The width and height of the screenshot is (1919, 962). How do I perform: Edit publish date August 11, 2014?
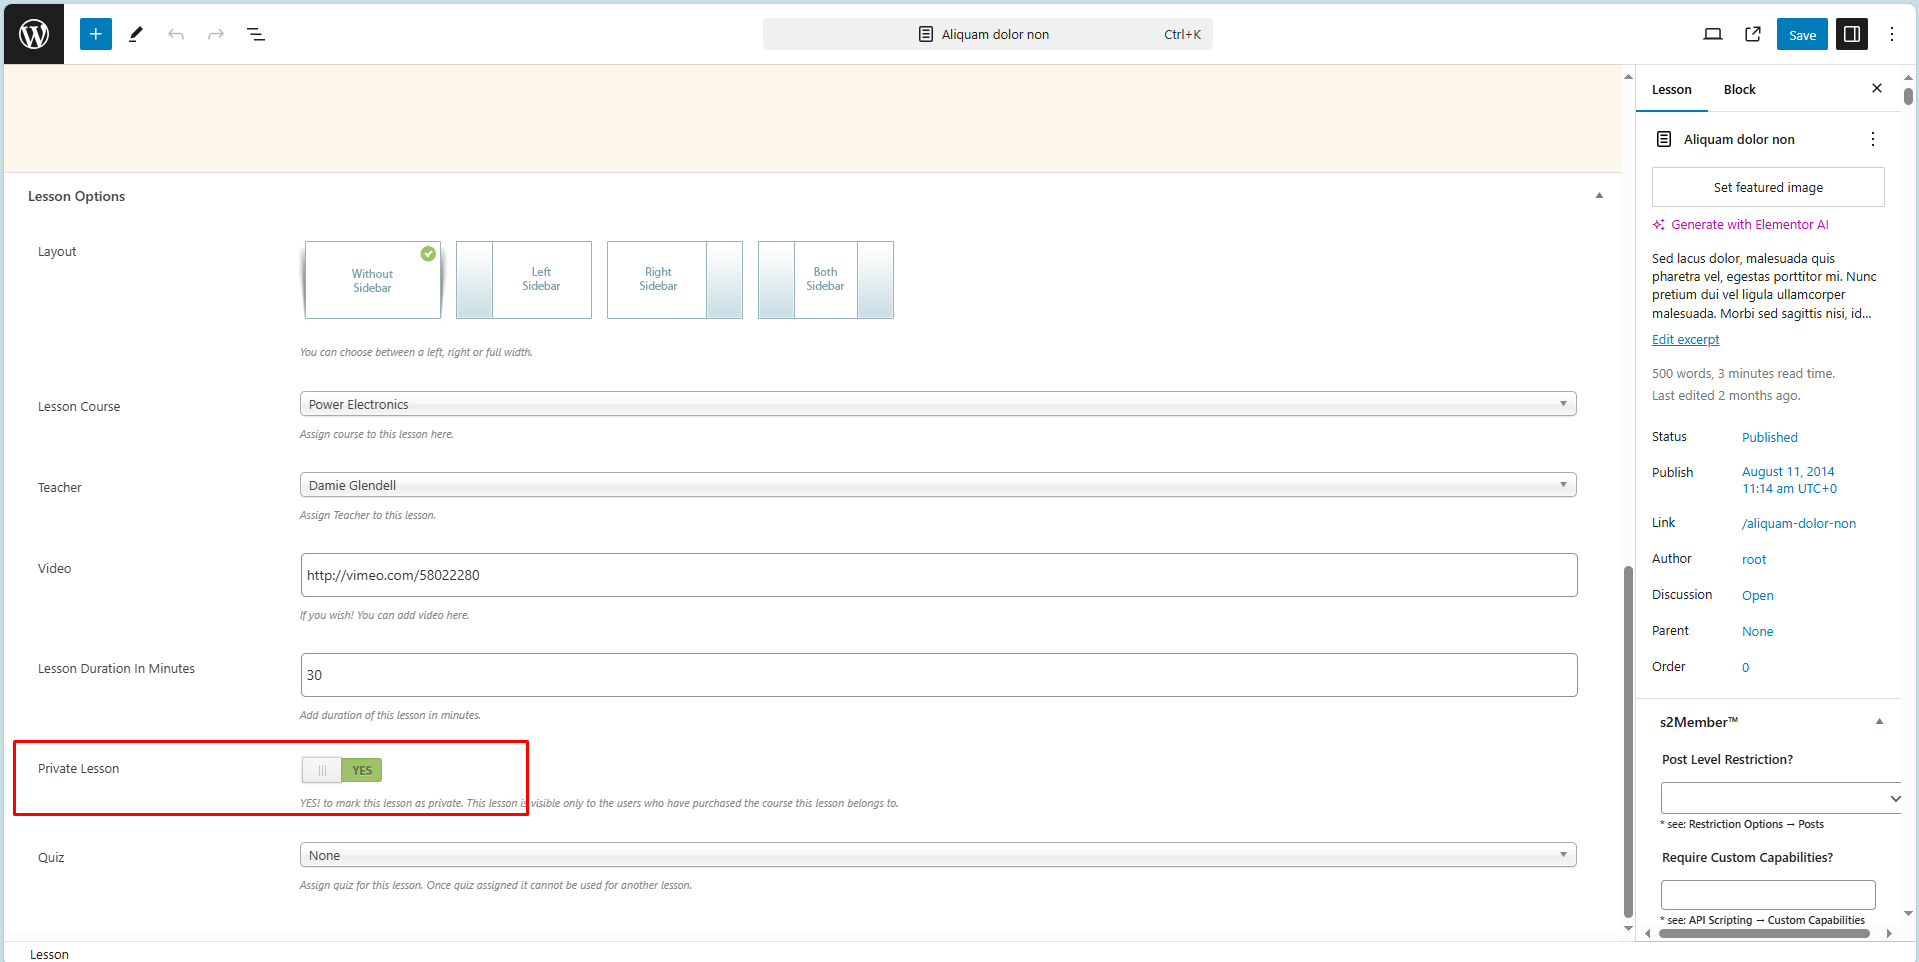[1789, 480]
